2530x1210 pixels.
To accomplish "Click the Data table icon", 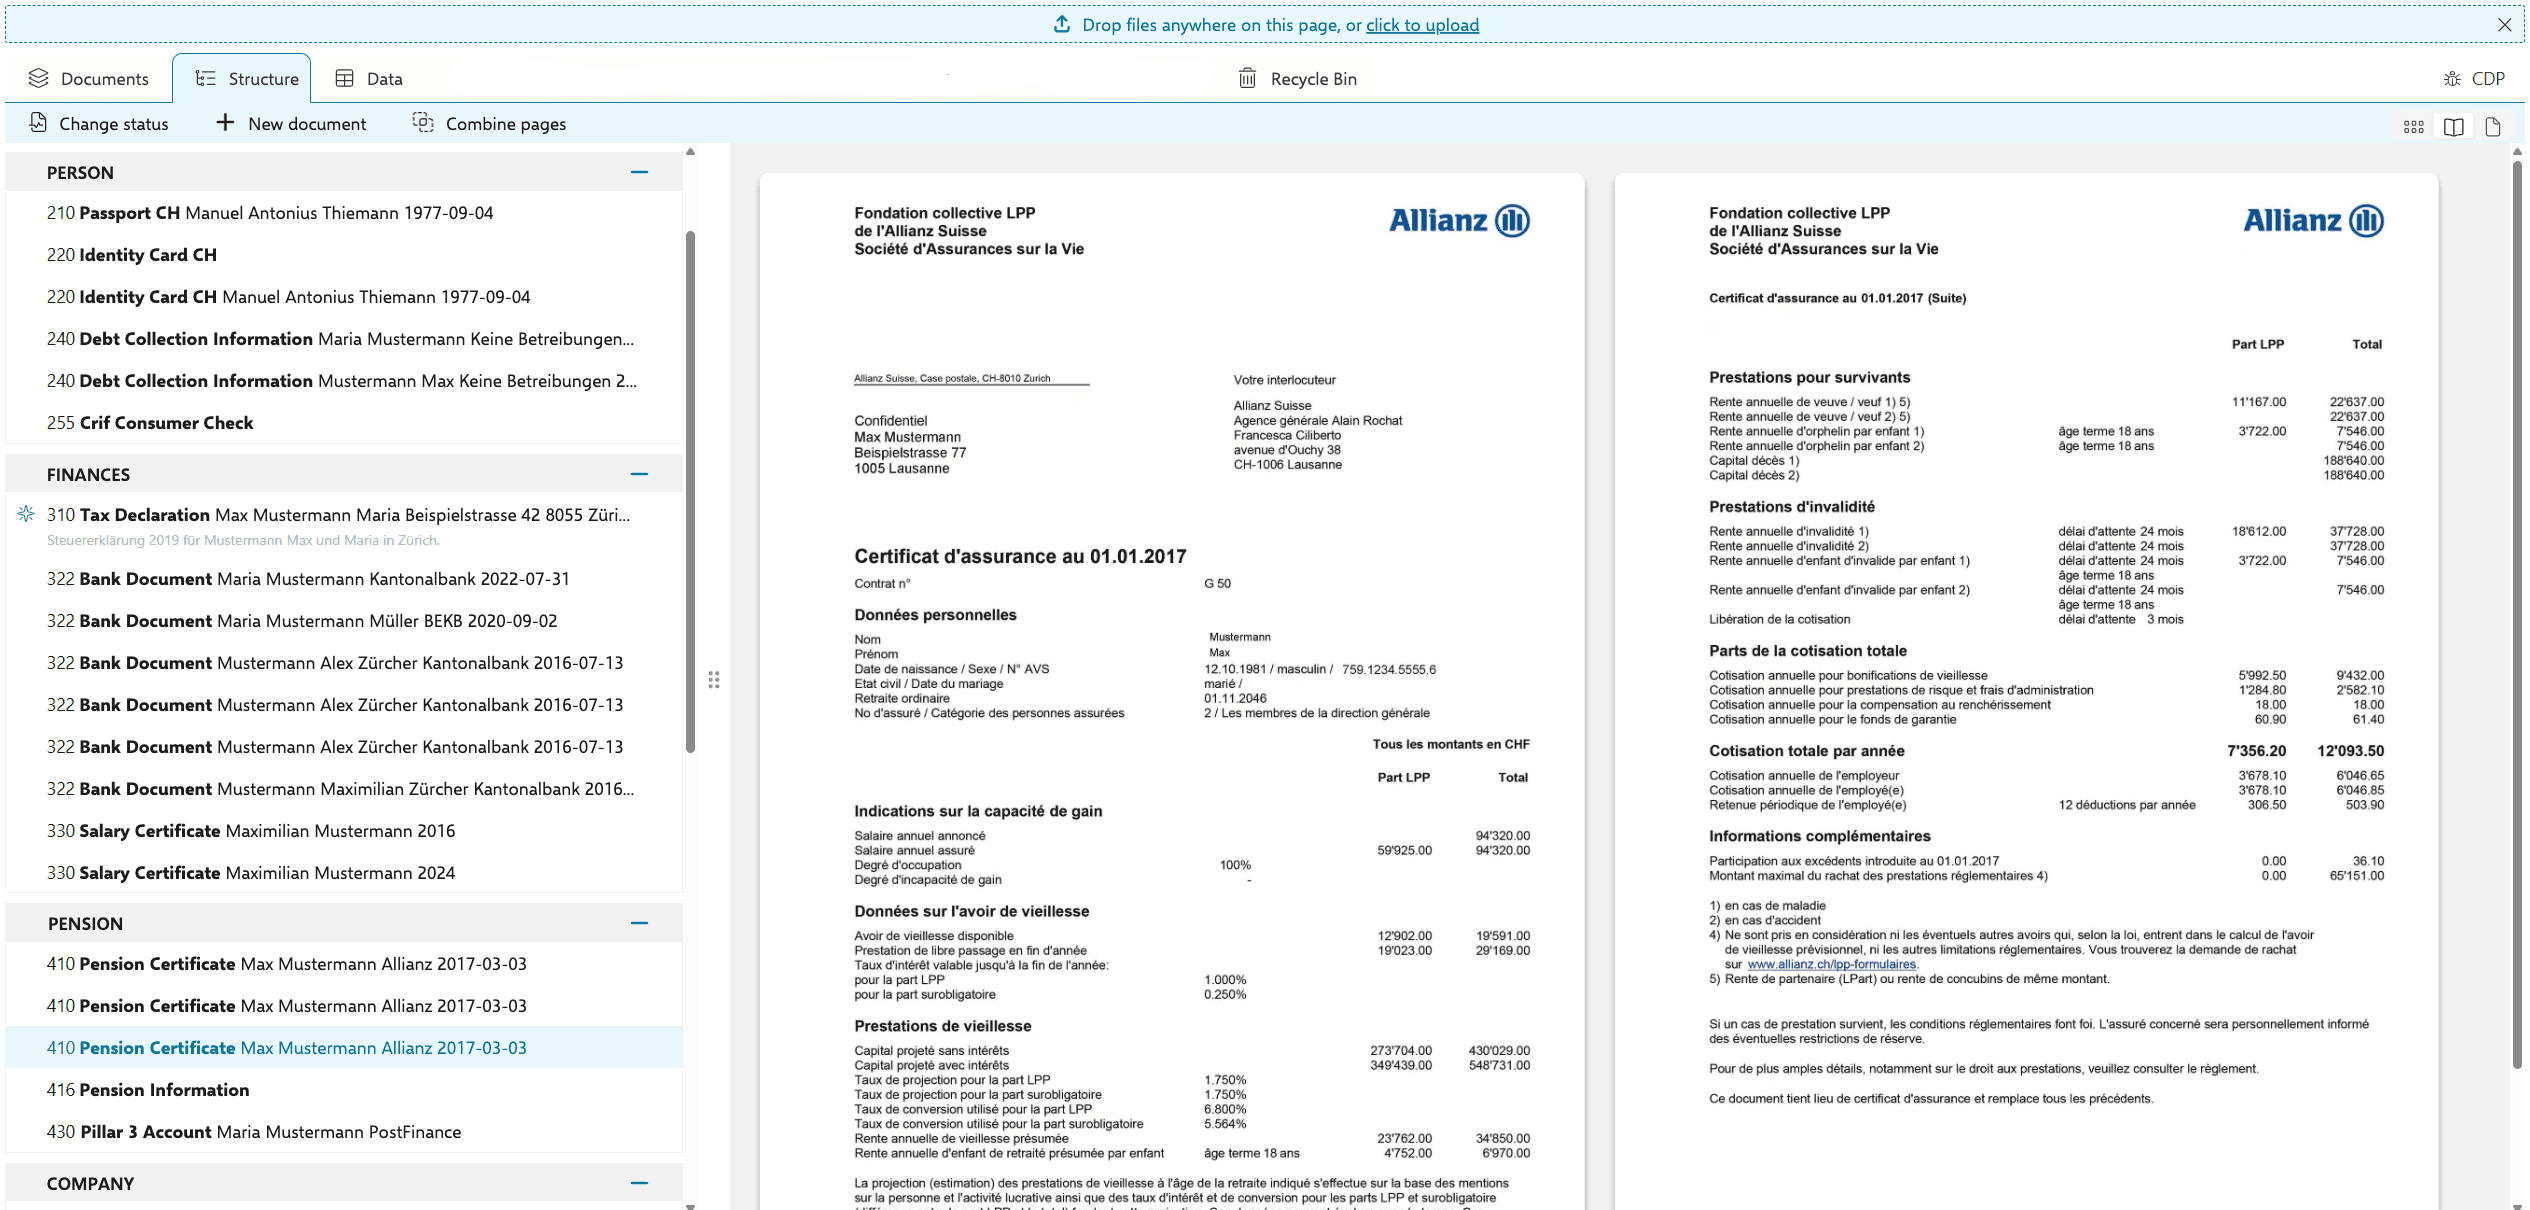I will point(344,78).
